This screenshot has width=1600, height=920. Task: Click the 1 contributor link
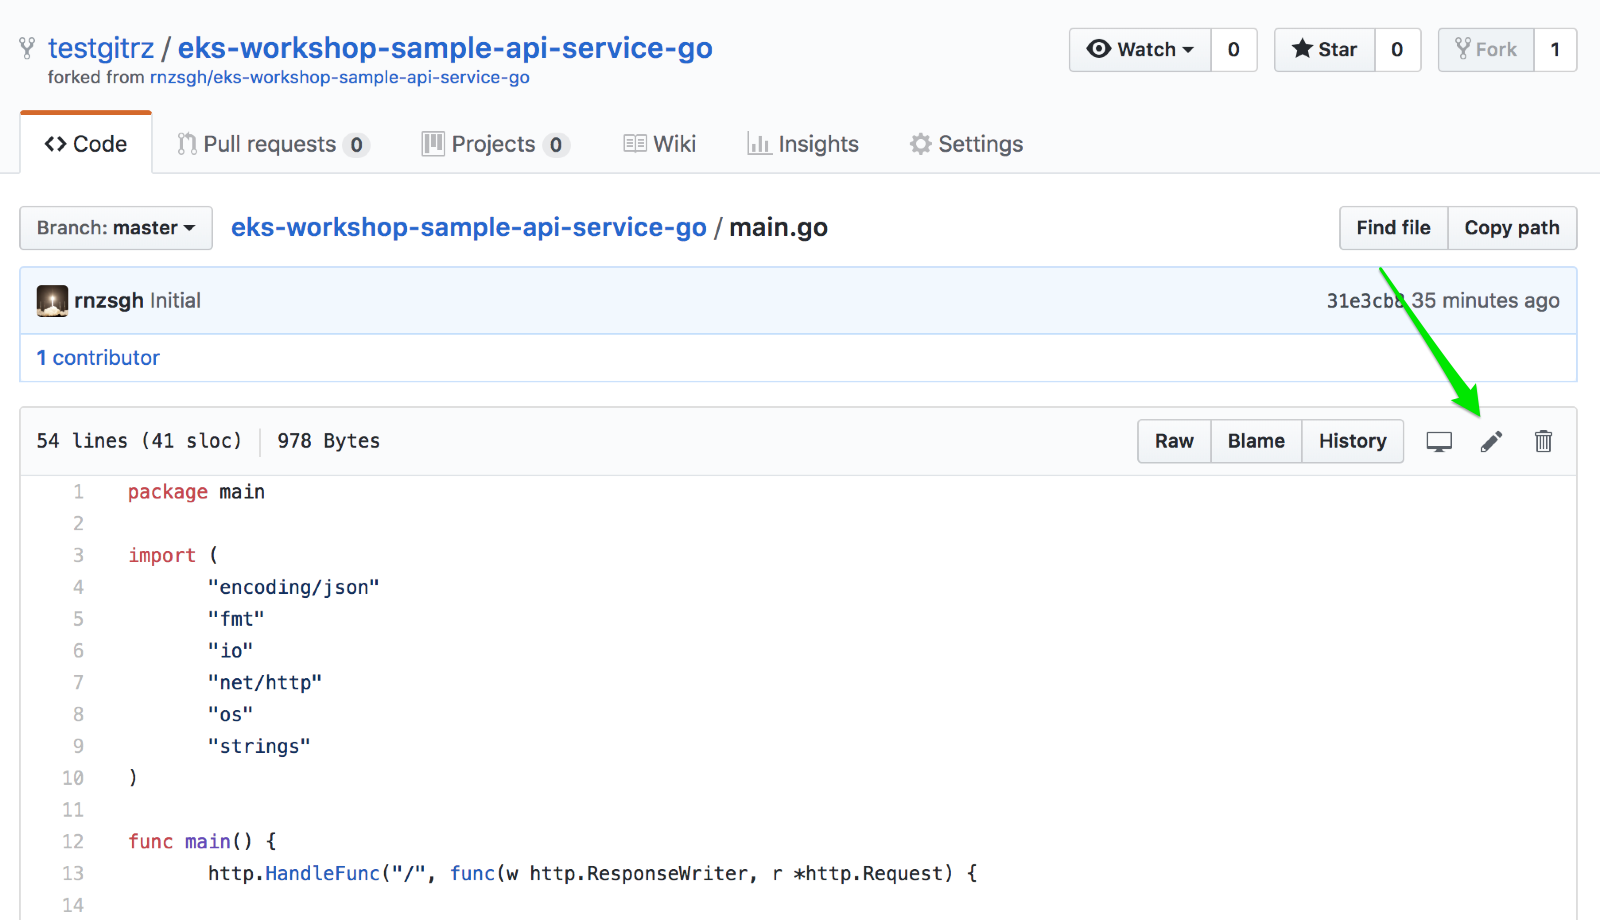[98, 358]
